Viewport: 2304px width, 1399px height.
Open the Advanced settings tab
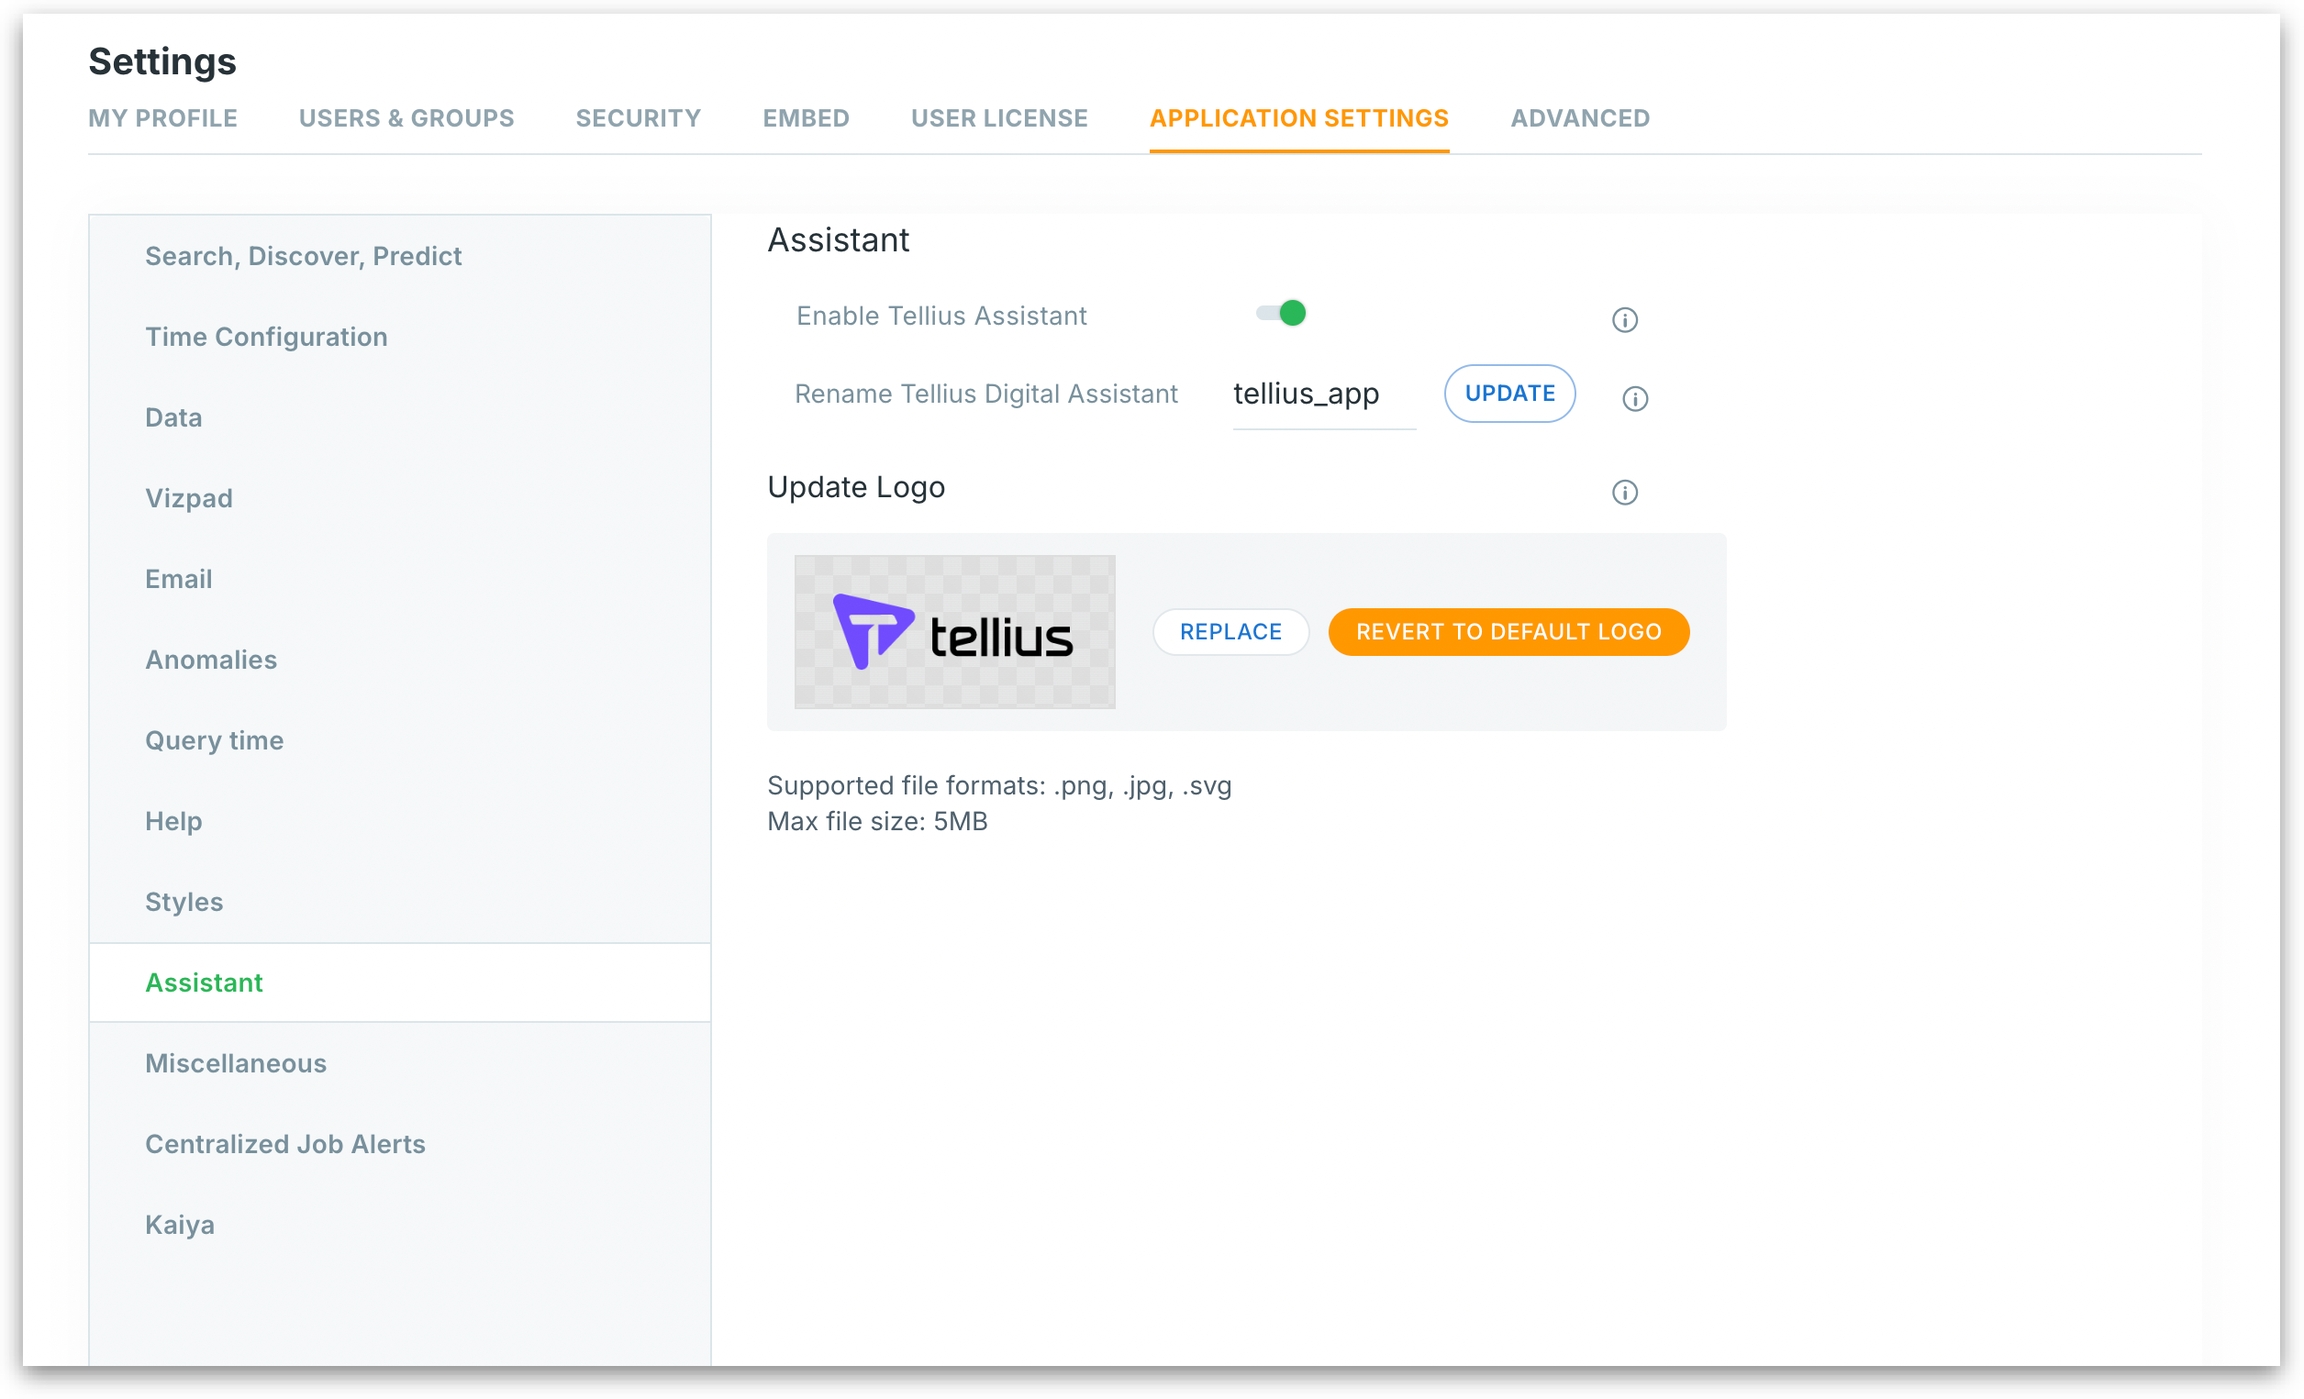coord(1579,118)
